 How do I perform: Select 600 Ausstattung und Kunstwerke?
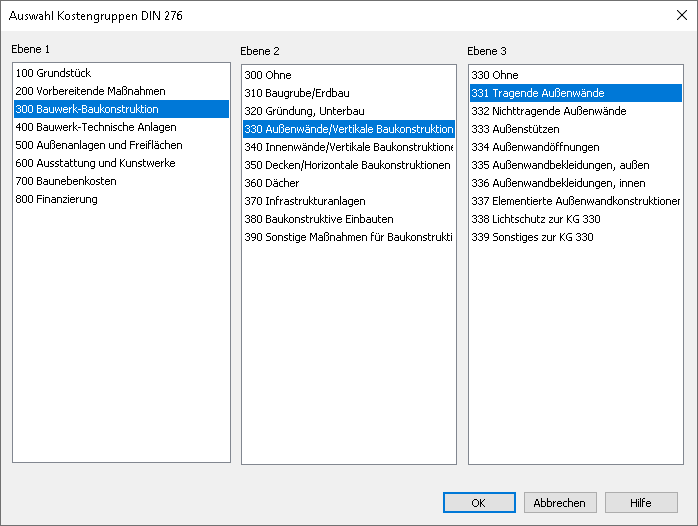121,163
